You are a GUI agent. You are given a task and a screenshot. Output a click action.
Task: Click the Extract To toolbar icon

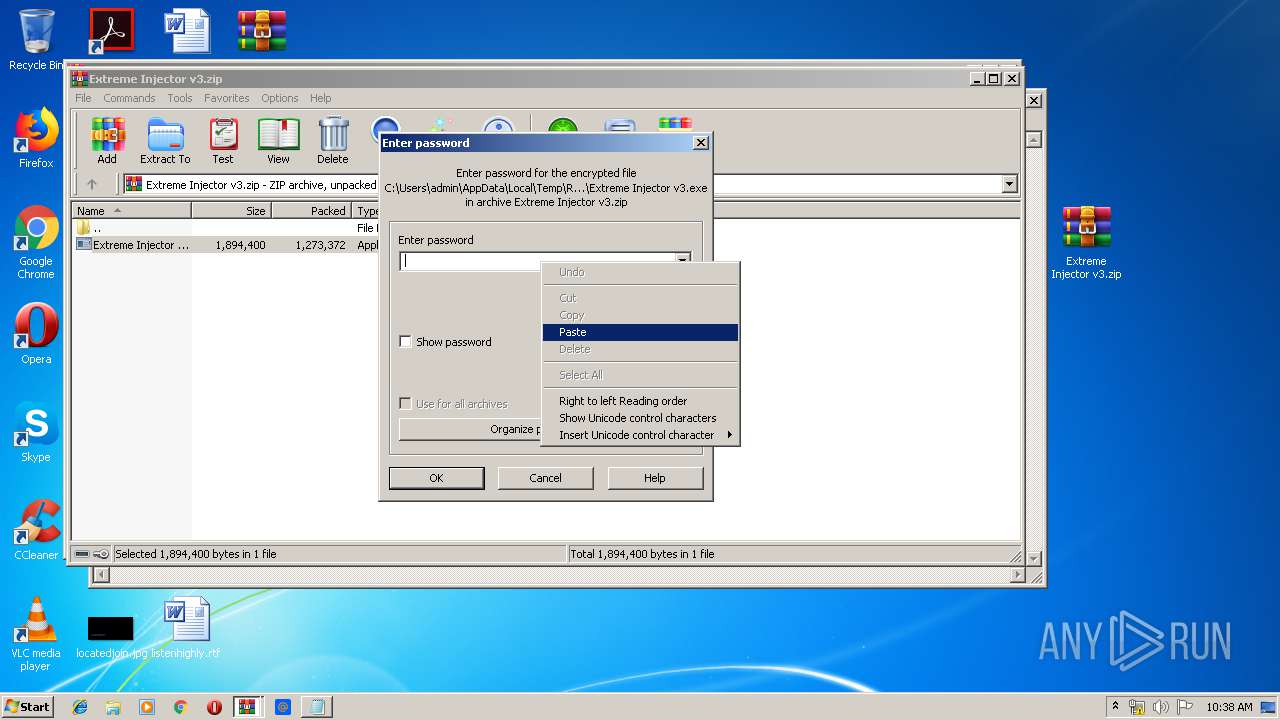tap(165, 141)
